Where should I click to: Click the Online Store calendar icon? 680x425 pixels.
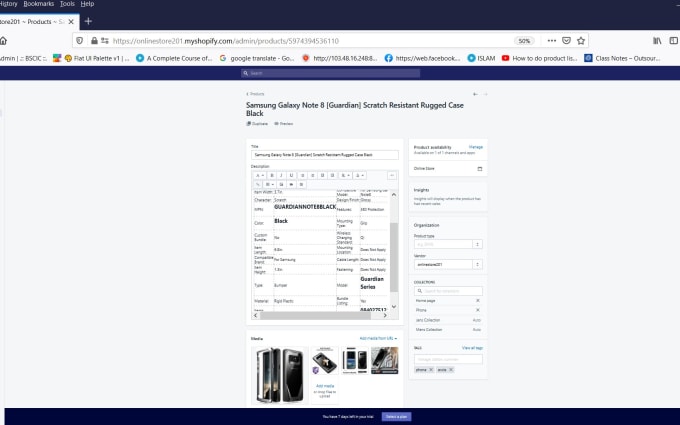point(479,168)
